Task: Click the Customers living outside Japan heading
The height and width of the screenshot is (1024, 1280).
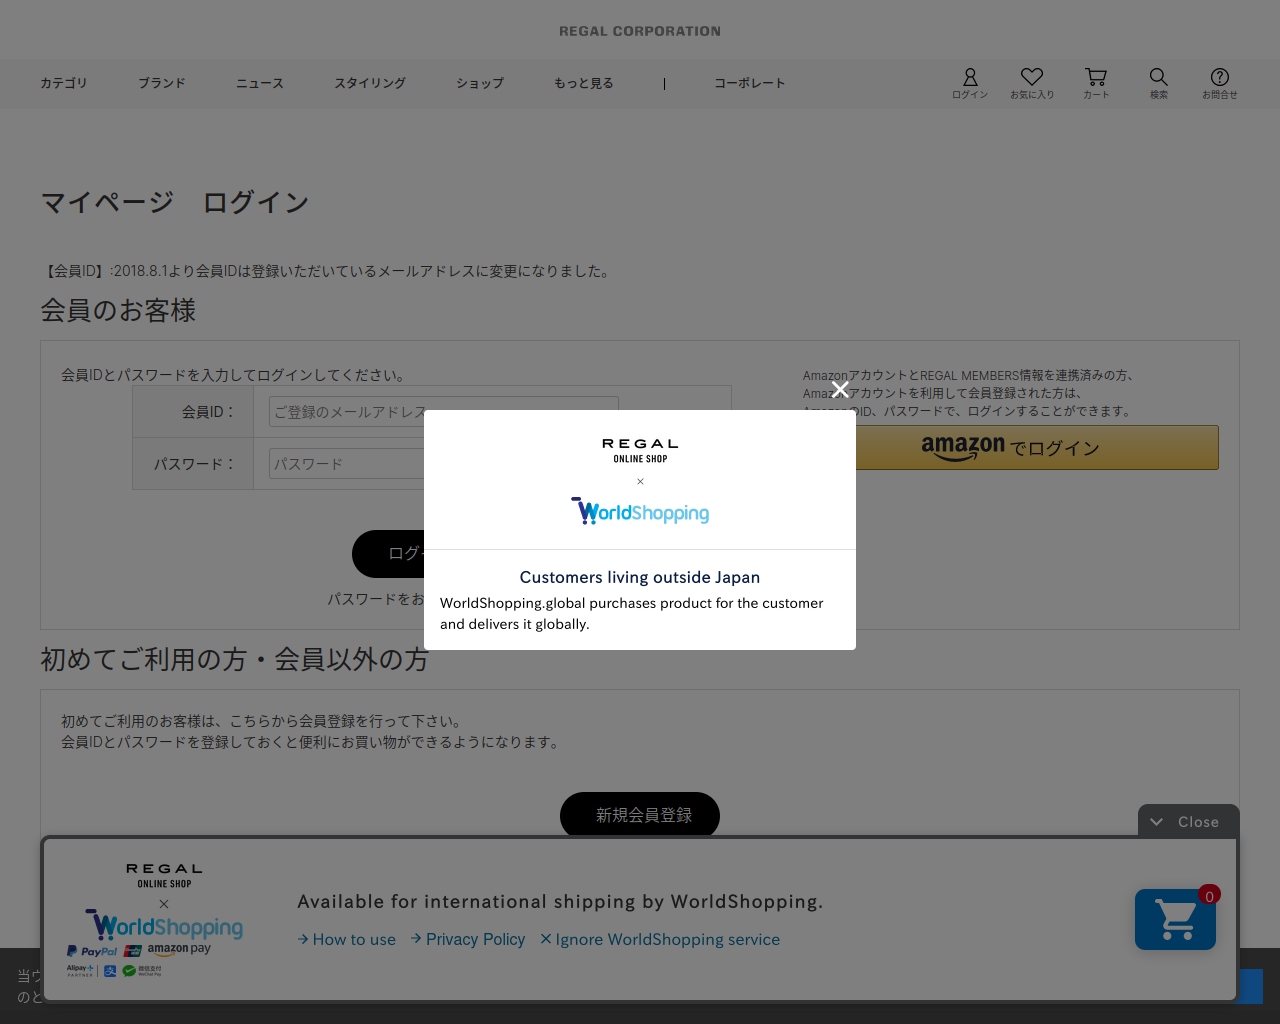Action: 640,577
